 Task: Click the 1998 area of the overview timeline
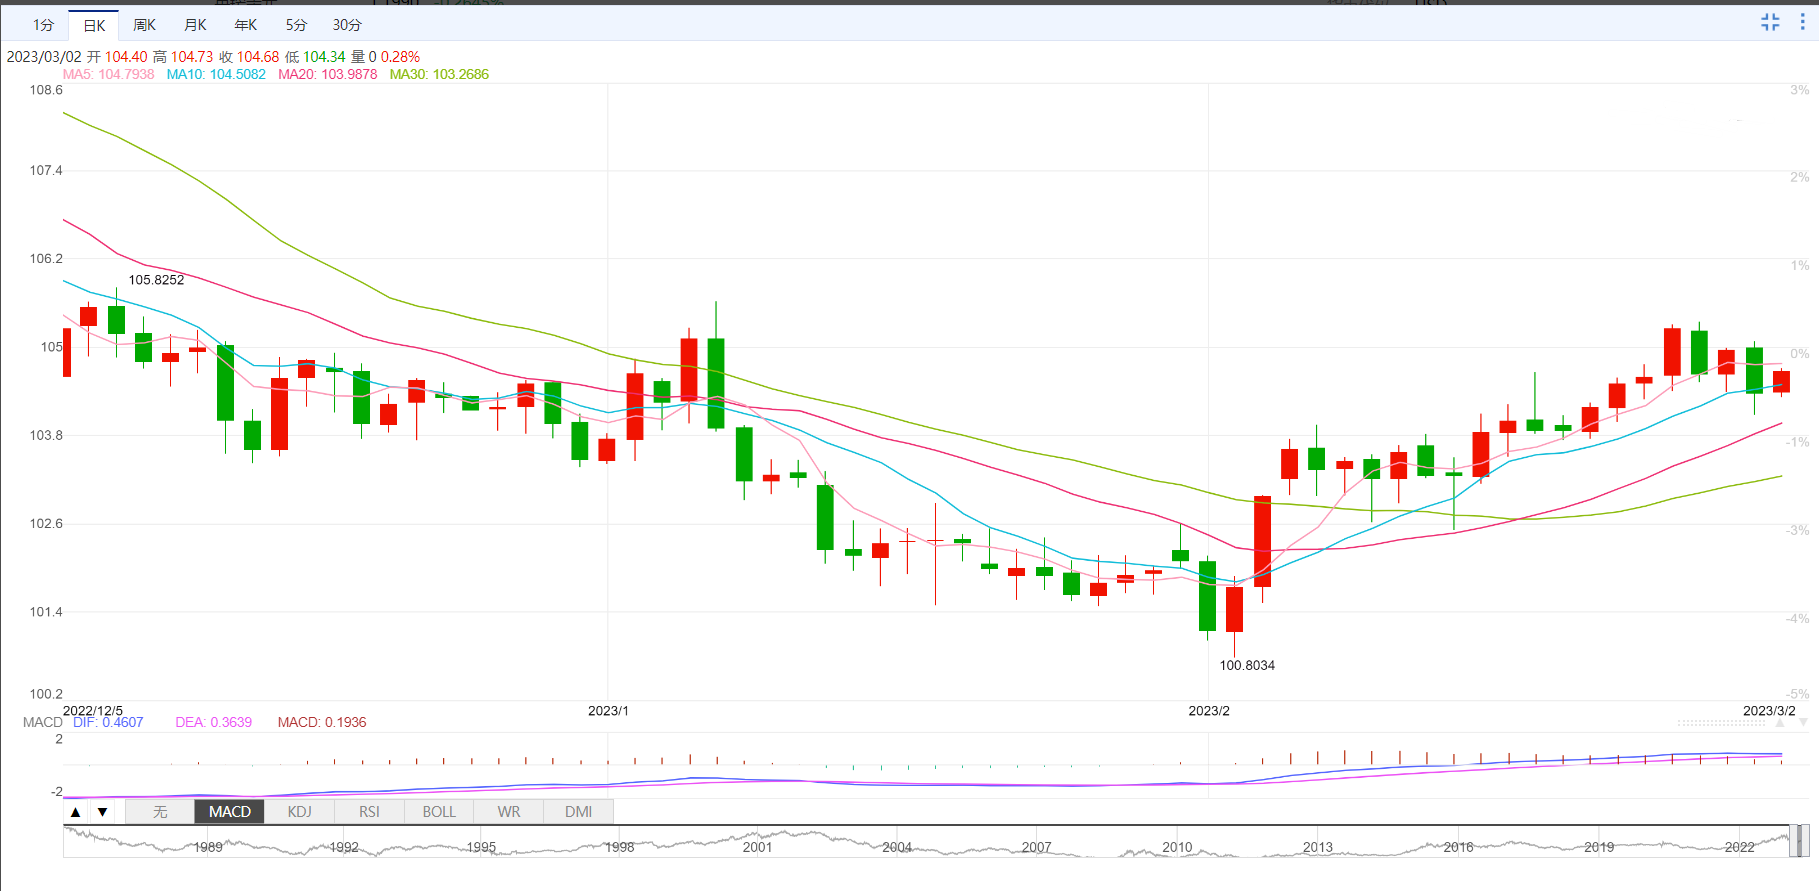(619, 847)
